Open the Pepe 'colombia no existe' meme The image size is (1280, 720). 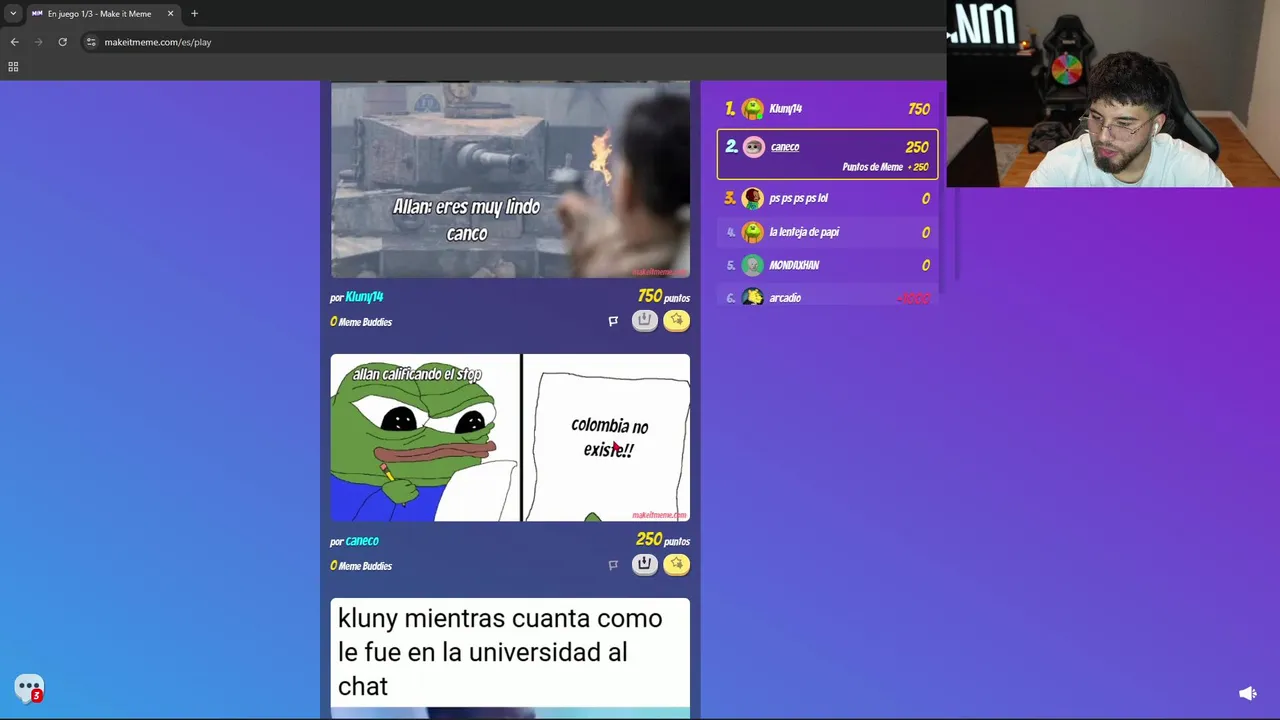tap(510, 438)
